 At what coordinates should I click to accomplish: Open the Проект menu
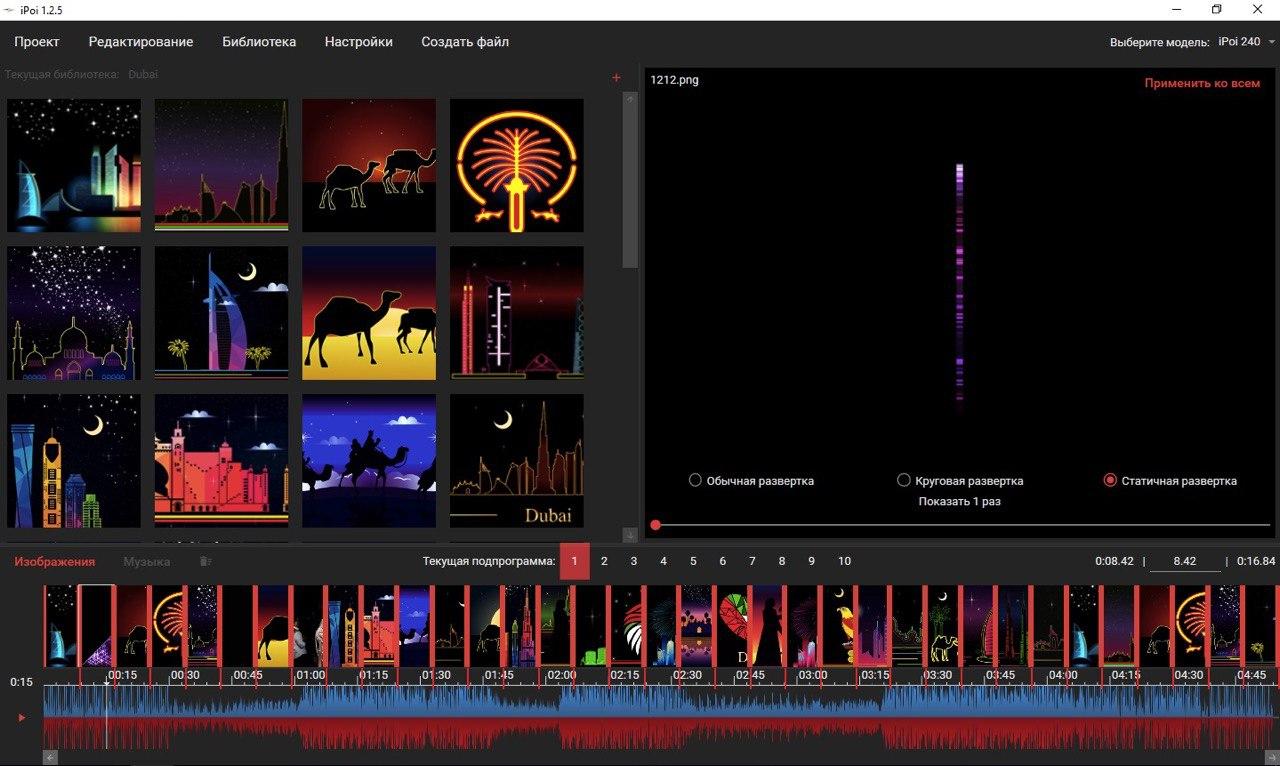(37, 42)
